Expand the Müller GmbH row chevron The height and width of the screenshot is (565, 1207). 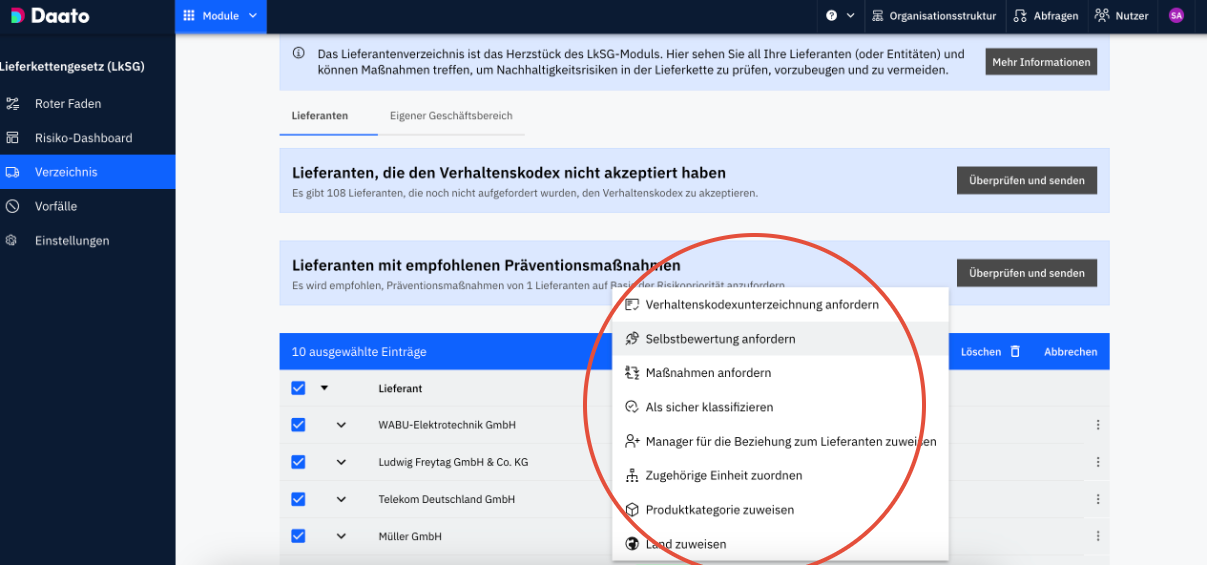pyautogui.click(x=341, y=536)
